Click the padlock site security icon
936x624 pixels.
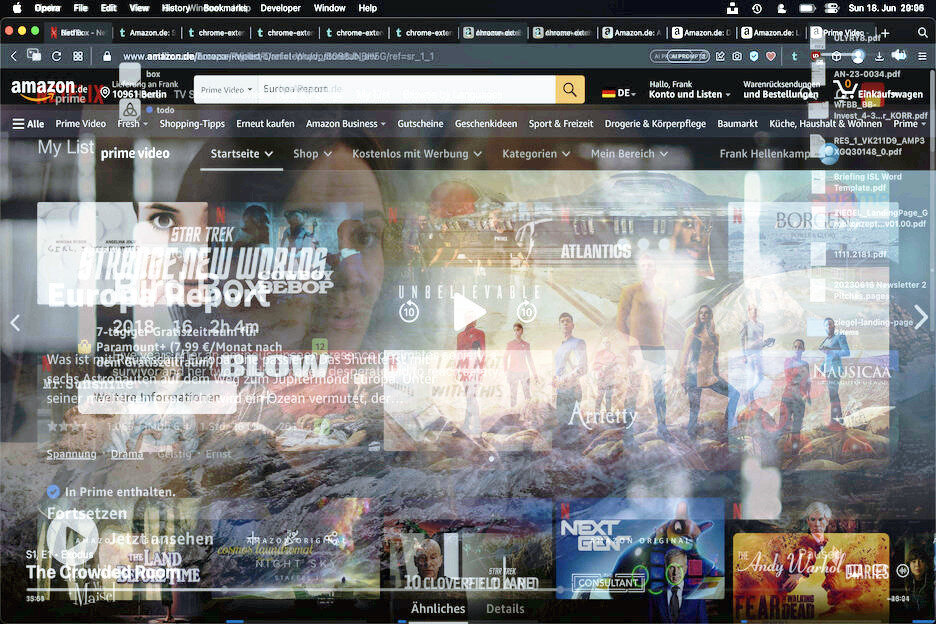107,56
